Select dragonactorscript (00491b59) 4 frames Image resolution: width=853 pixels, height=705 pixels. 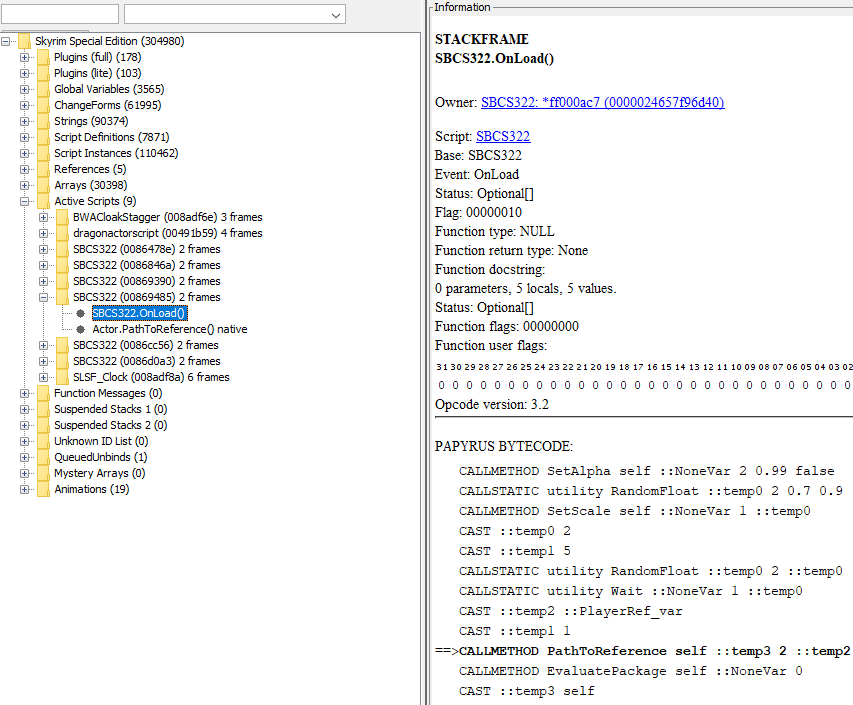tap(168, 233)
